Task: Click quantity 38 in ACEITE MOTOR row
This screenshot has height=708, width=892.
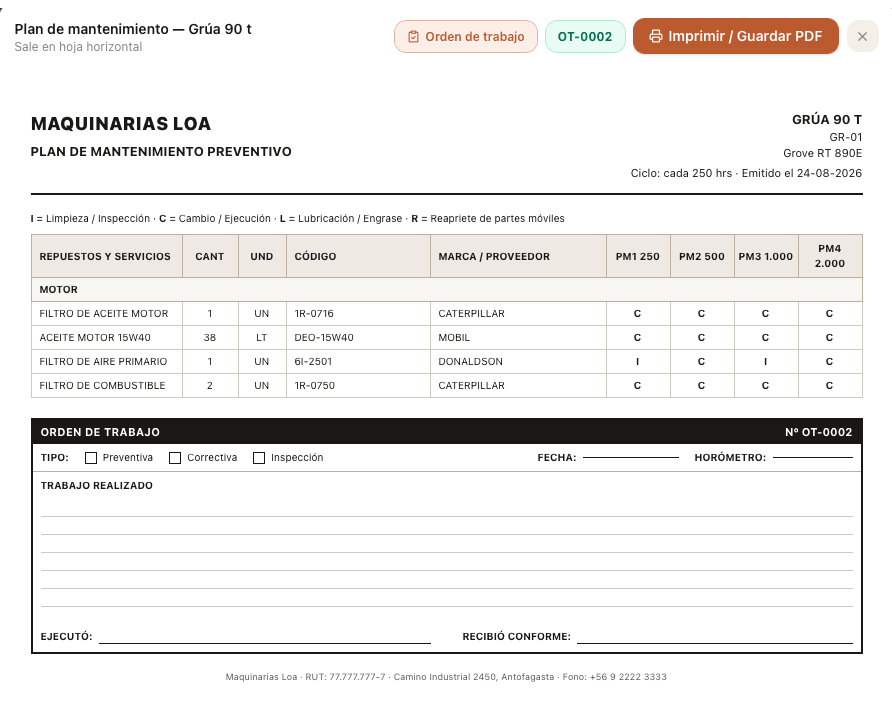Action: coord(210,338)
